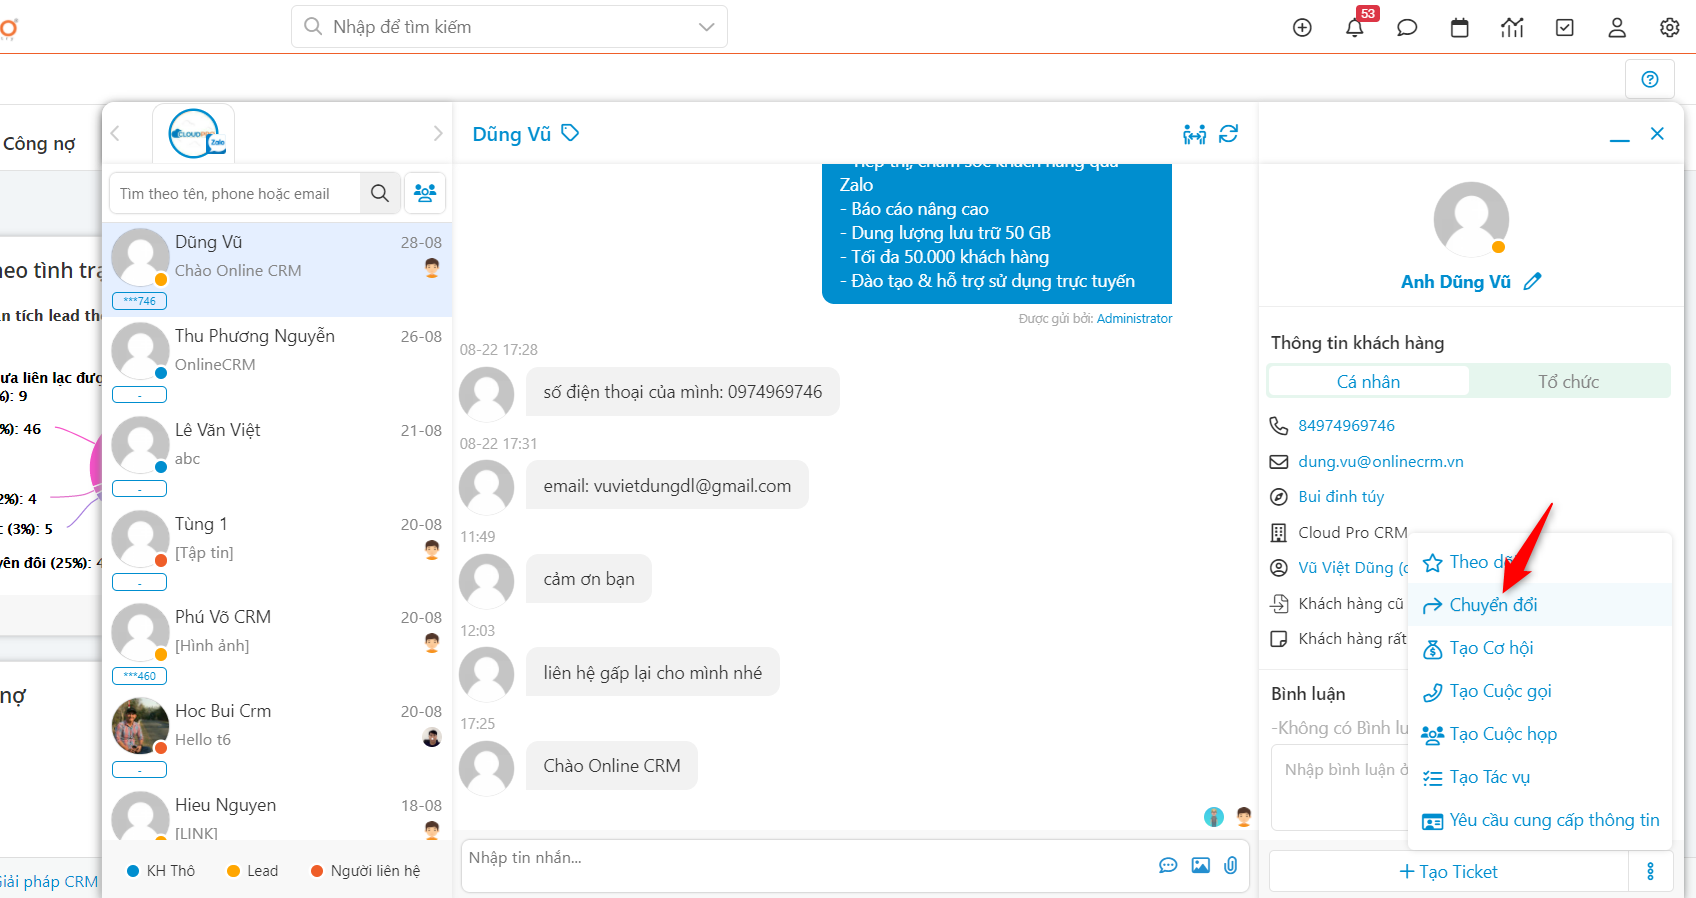This screenshot has width=1696, height=898.
Task: Click the quick reply bubble icon in message box
Action: pos(1168,865)
